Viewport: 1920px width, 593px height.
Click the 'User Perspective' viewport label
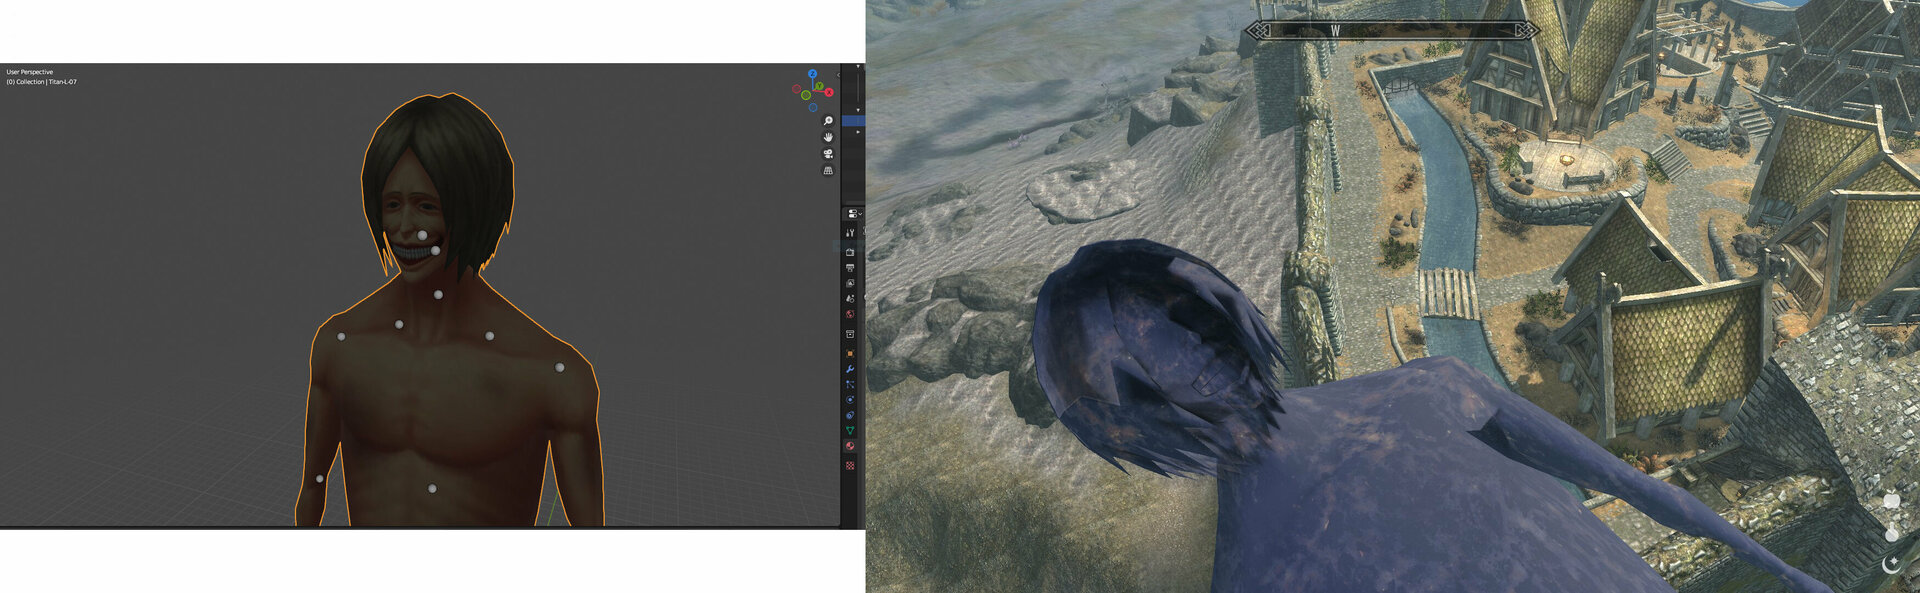click(30, 72)
